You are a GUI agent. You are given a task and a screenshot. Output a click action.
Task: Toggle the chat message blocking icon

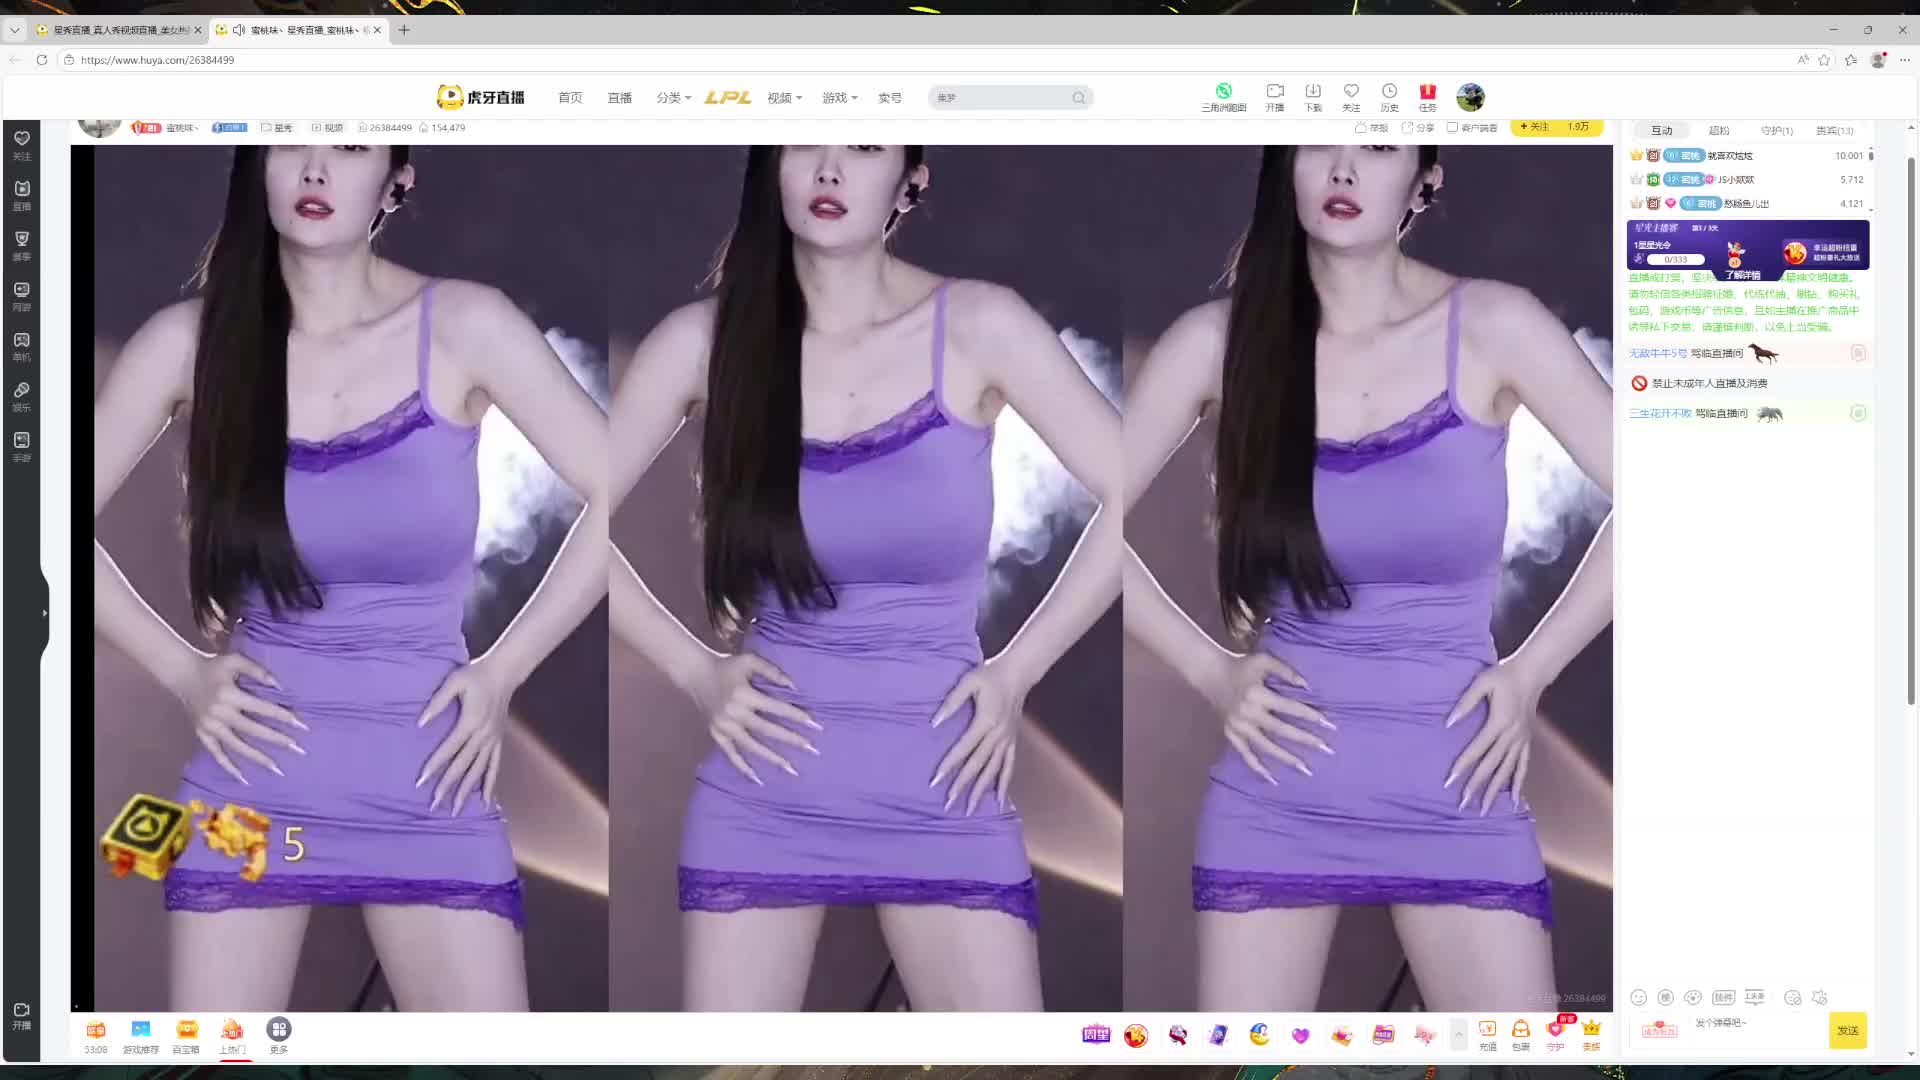[x=1793, y=997]
